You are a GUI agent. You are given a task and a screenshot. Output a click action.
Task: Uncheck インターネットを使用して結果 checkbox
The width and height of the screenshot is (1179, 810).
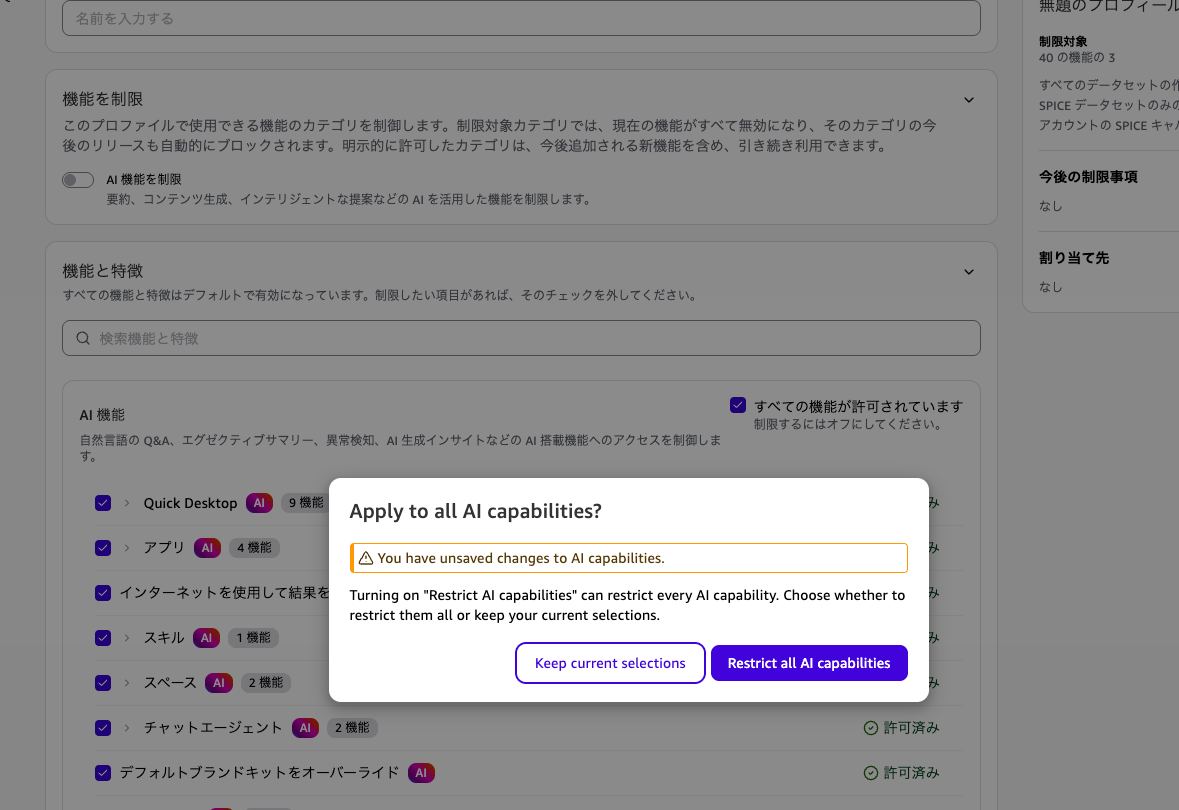tap(103, 593)
